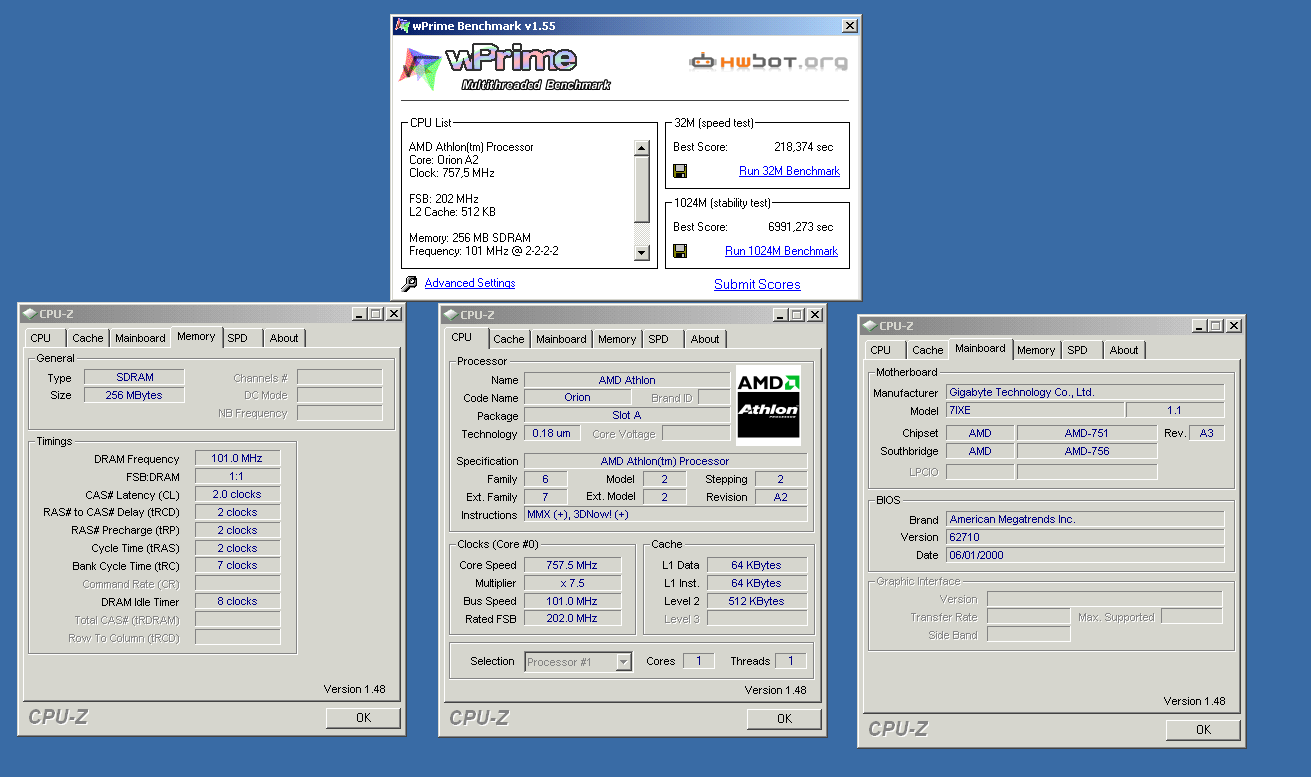Close the wPrime Benchmark window
The width and height of the screenshot is (1311, 777).
point(850,26)
